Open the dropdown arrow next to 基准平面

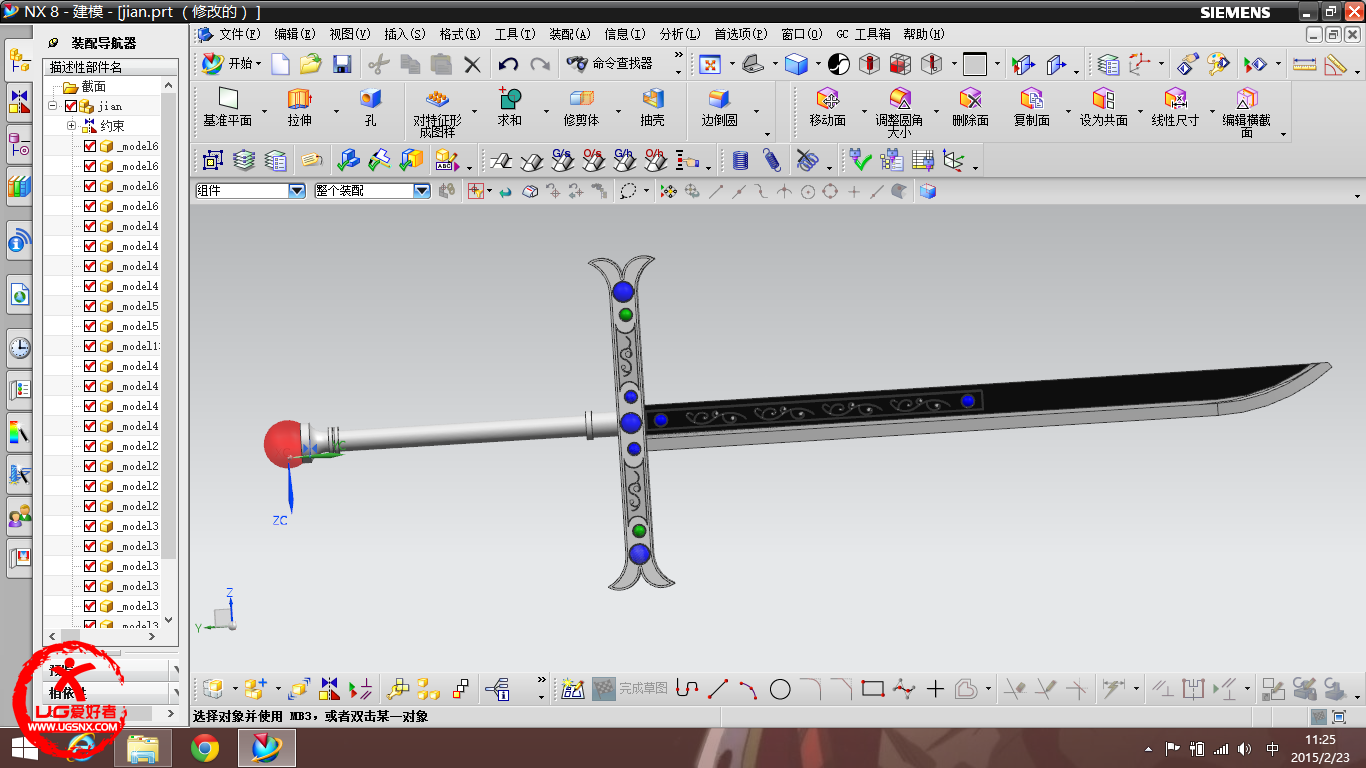265,111
